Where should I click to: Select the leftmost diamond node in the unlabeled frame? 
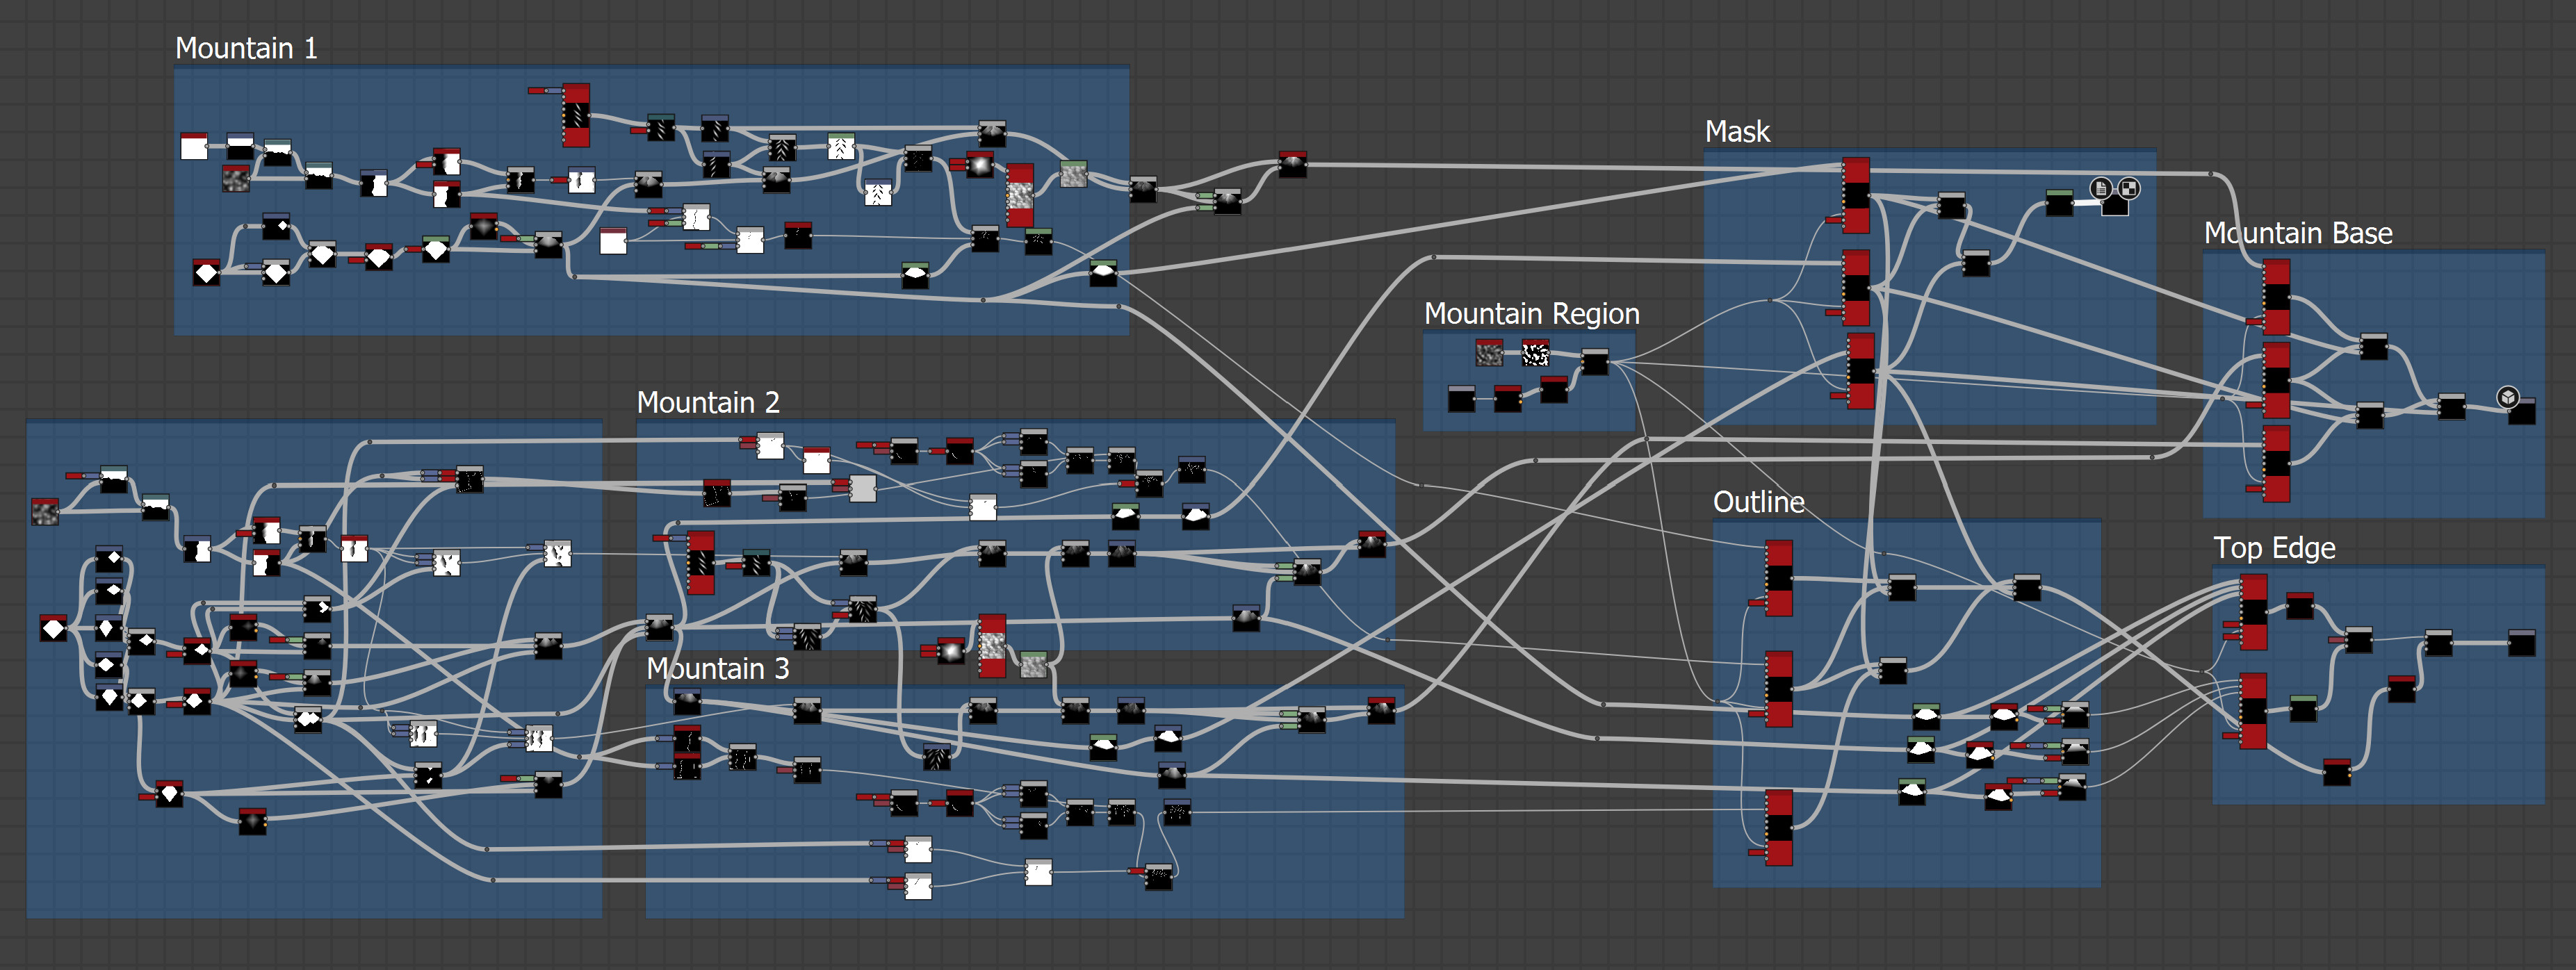coord(54,628)
